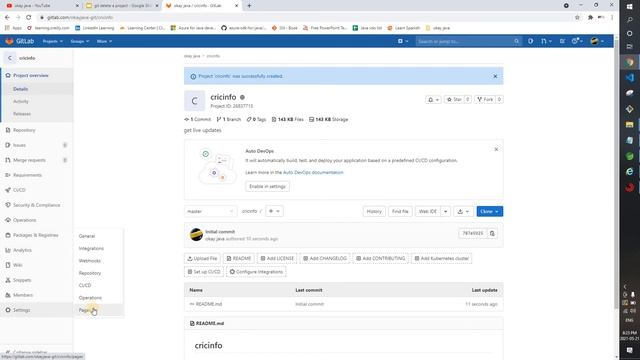640x360 pixels.
Task: Open the 1 Branch link
Action: 229,120
